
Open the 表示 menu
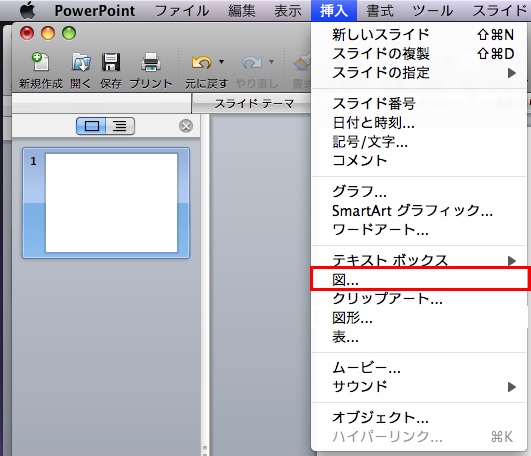point(288,11)
